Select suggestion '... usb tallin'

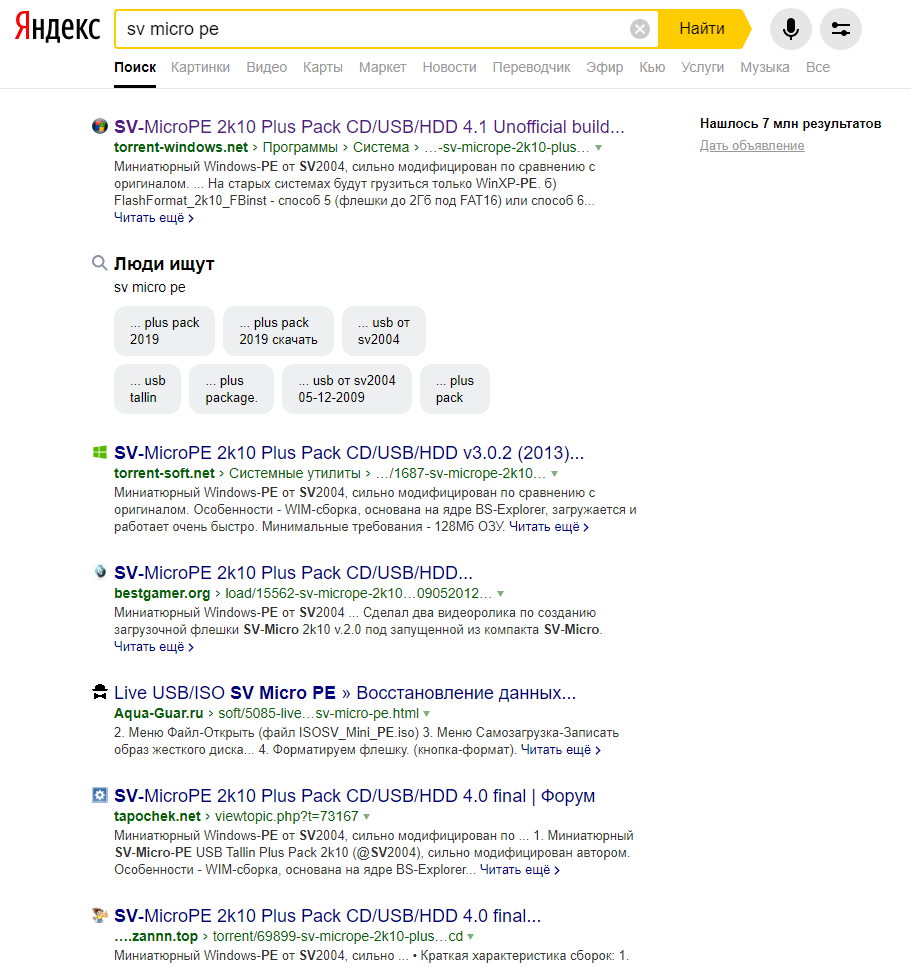147,389
